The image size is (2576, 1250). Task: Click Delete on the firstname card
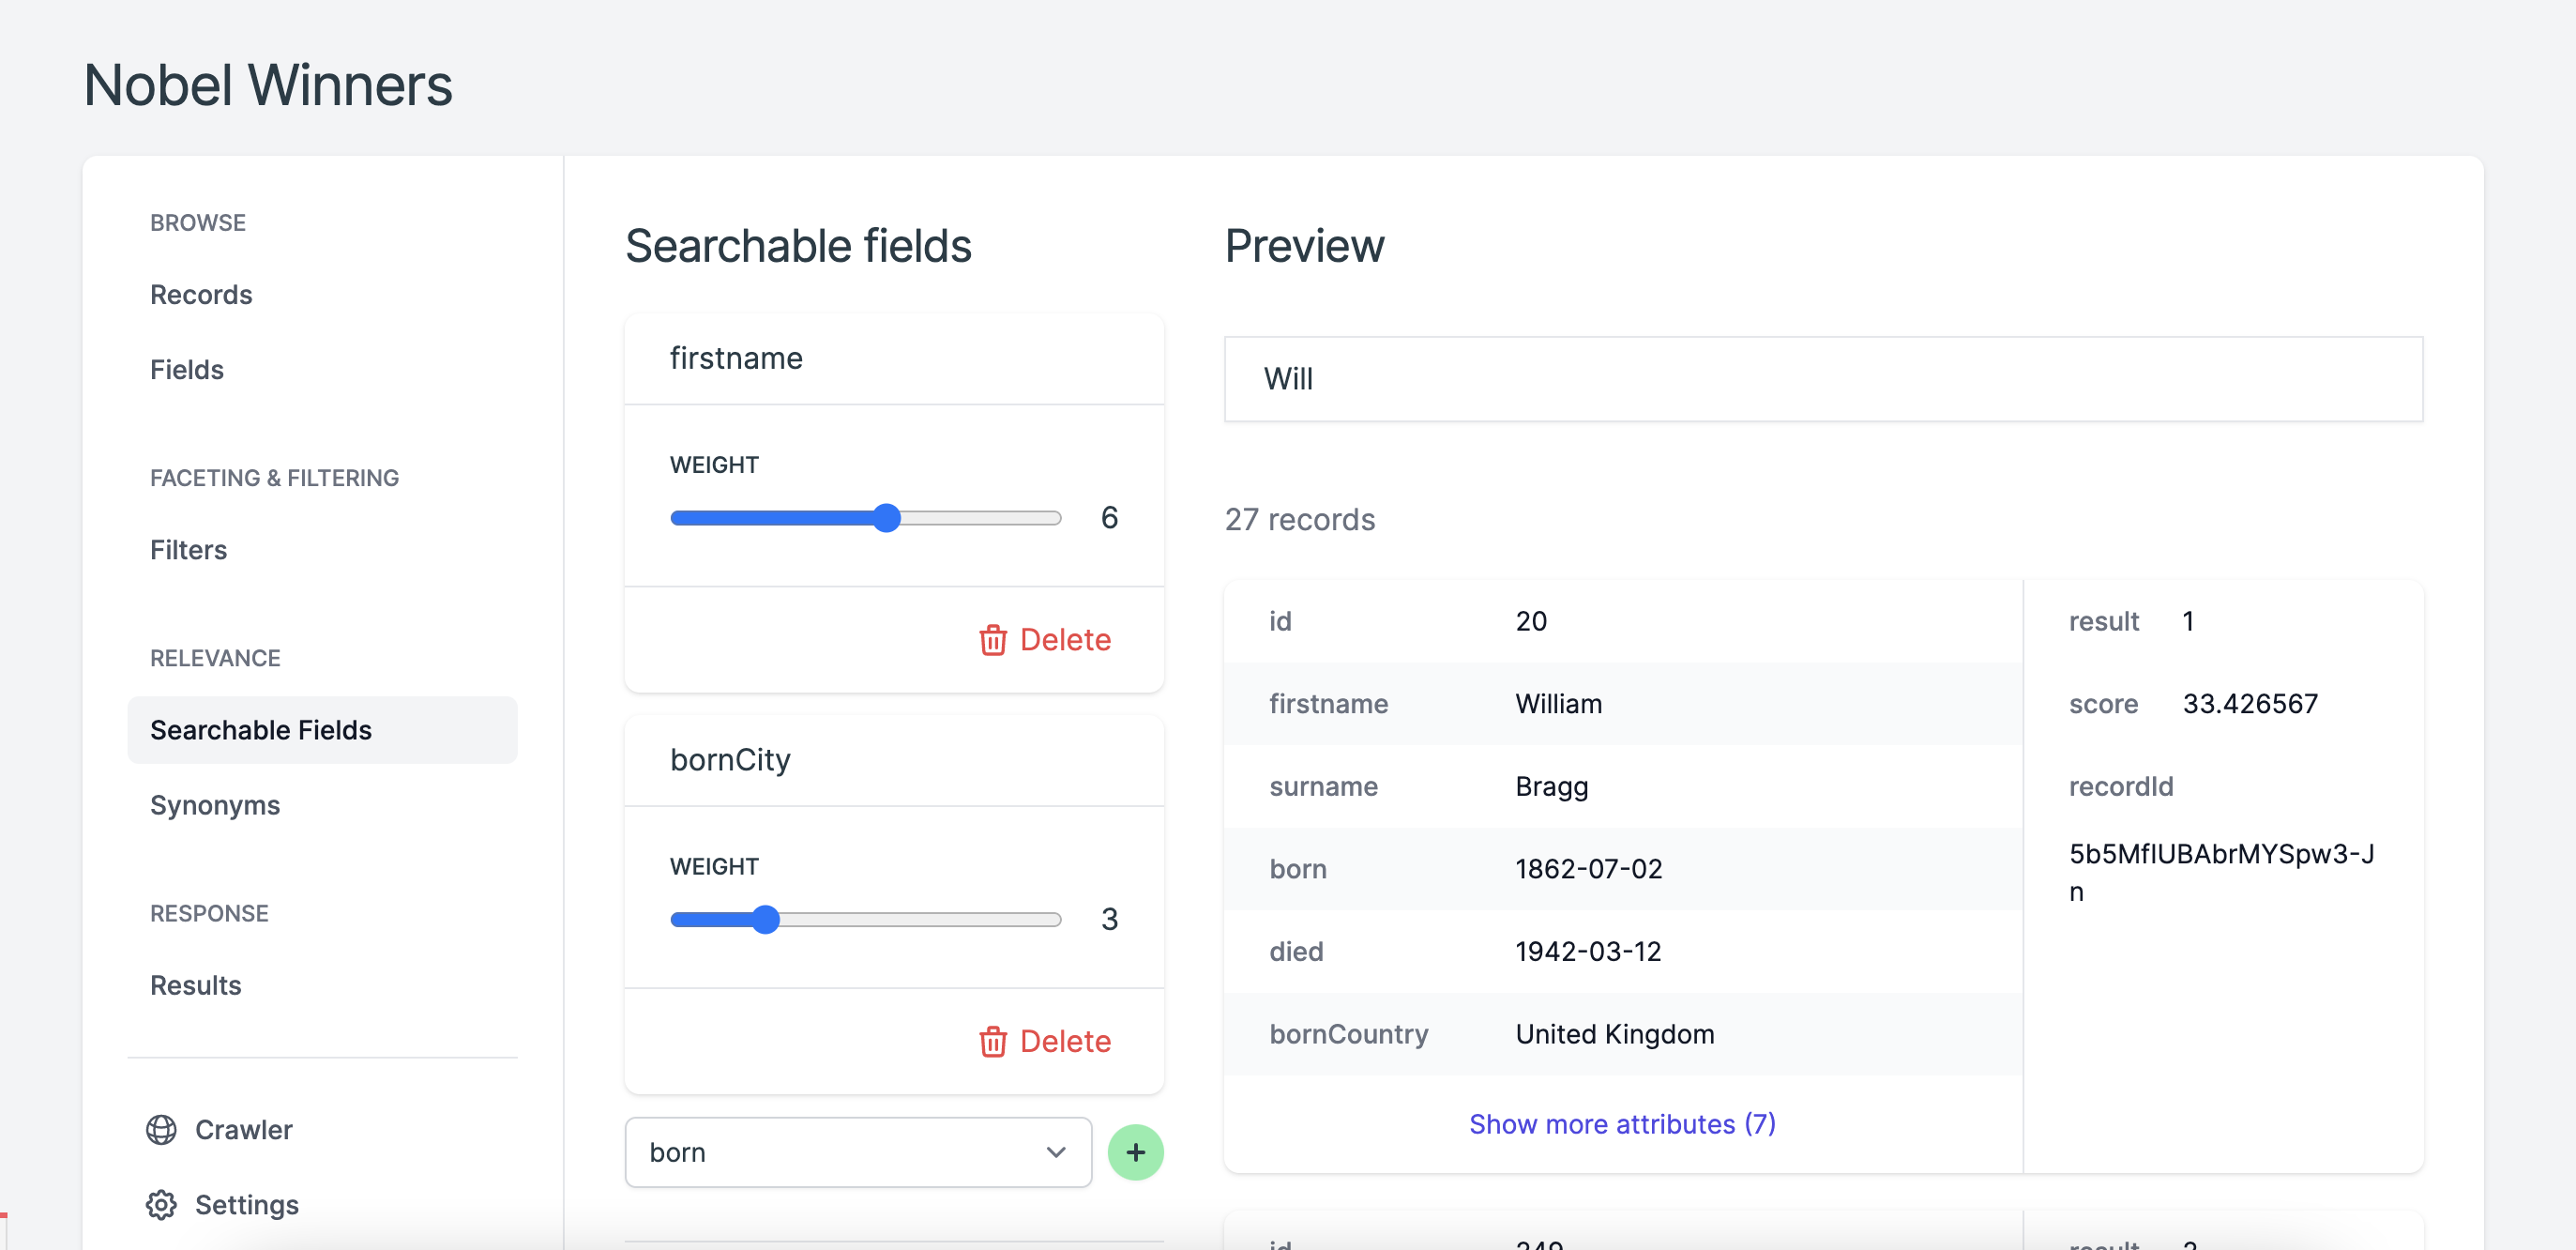[1064, 640]
